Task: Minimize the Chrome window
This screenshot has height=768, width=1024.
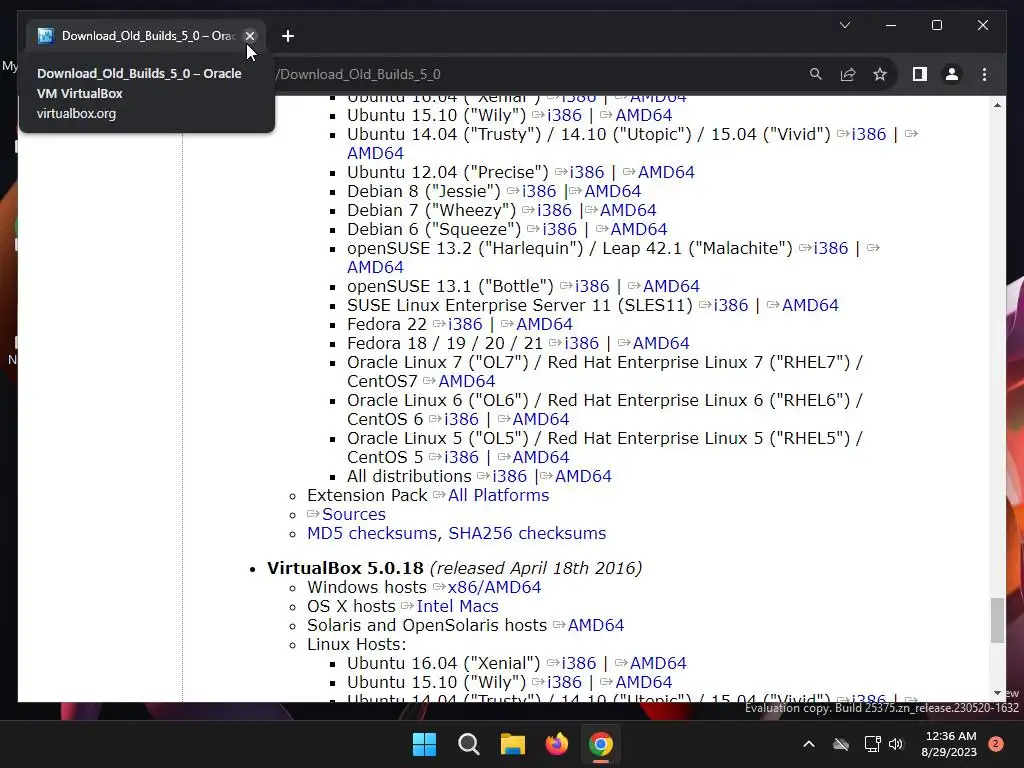Action: pyautogui.click(x=891, y=25)
